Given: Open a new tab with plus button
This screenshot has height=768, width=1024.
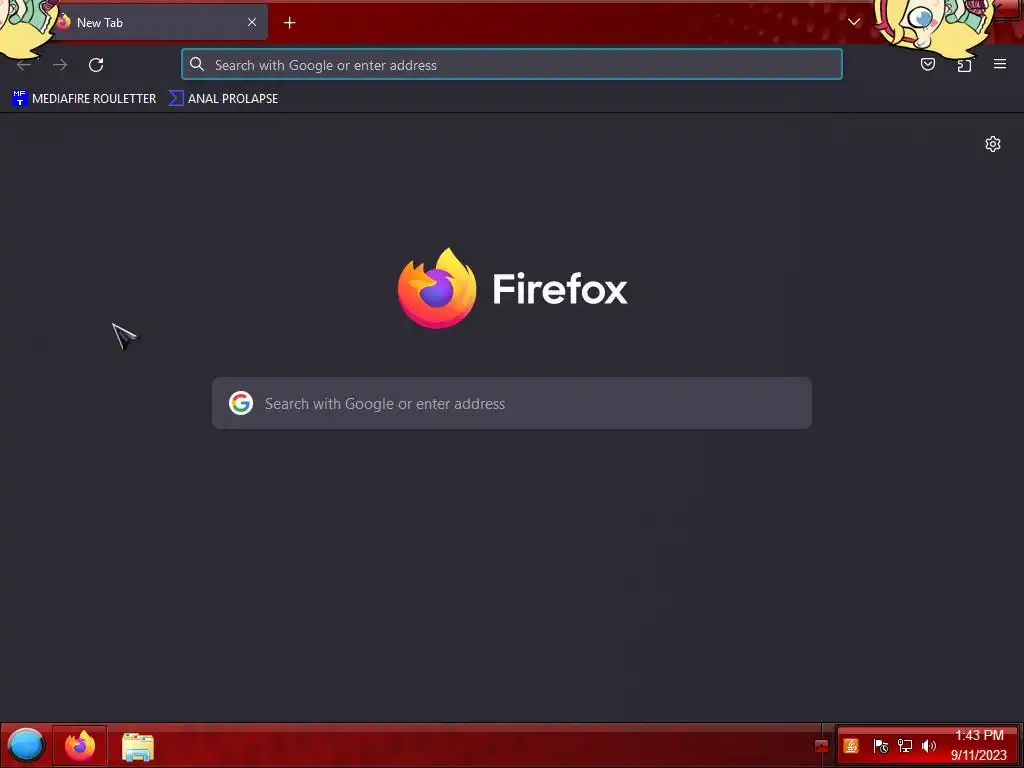Looking at the screenshot, I should [289, 23].
